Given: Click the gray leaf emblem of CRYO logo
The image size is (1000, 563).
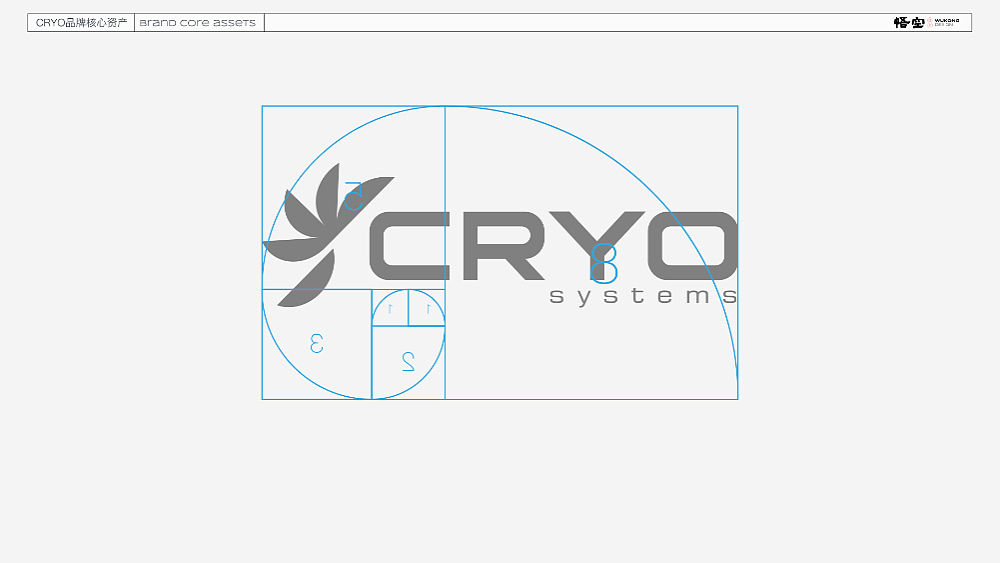Looking at the screenshot, I should 328,235.
